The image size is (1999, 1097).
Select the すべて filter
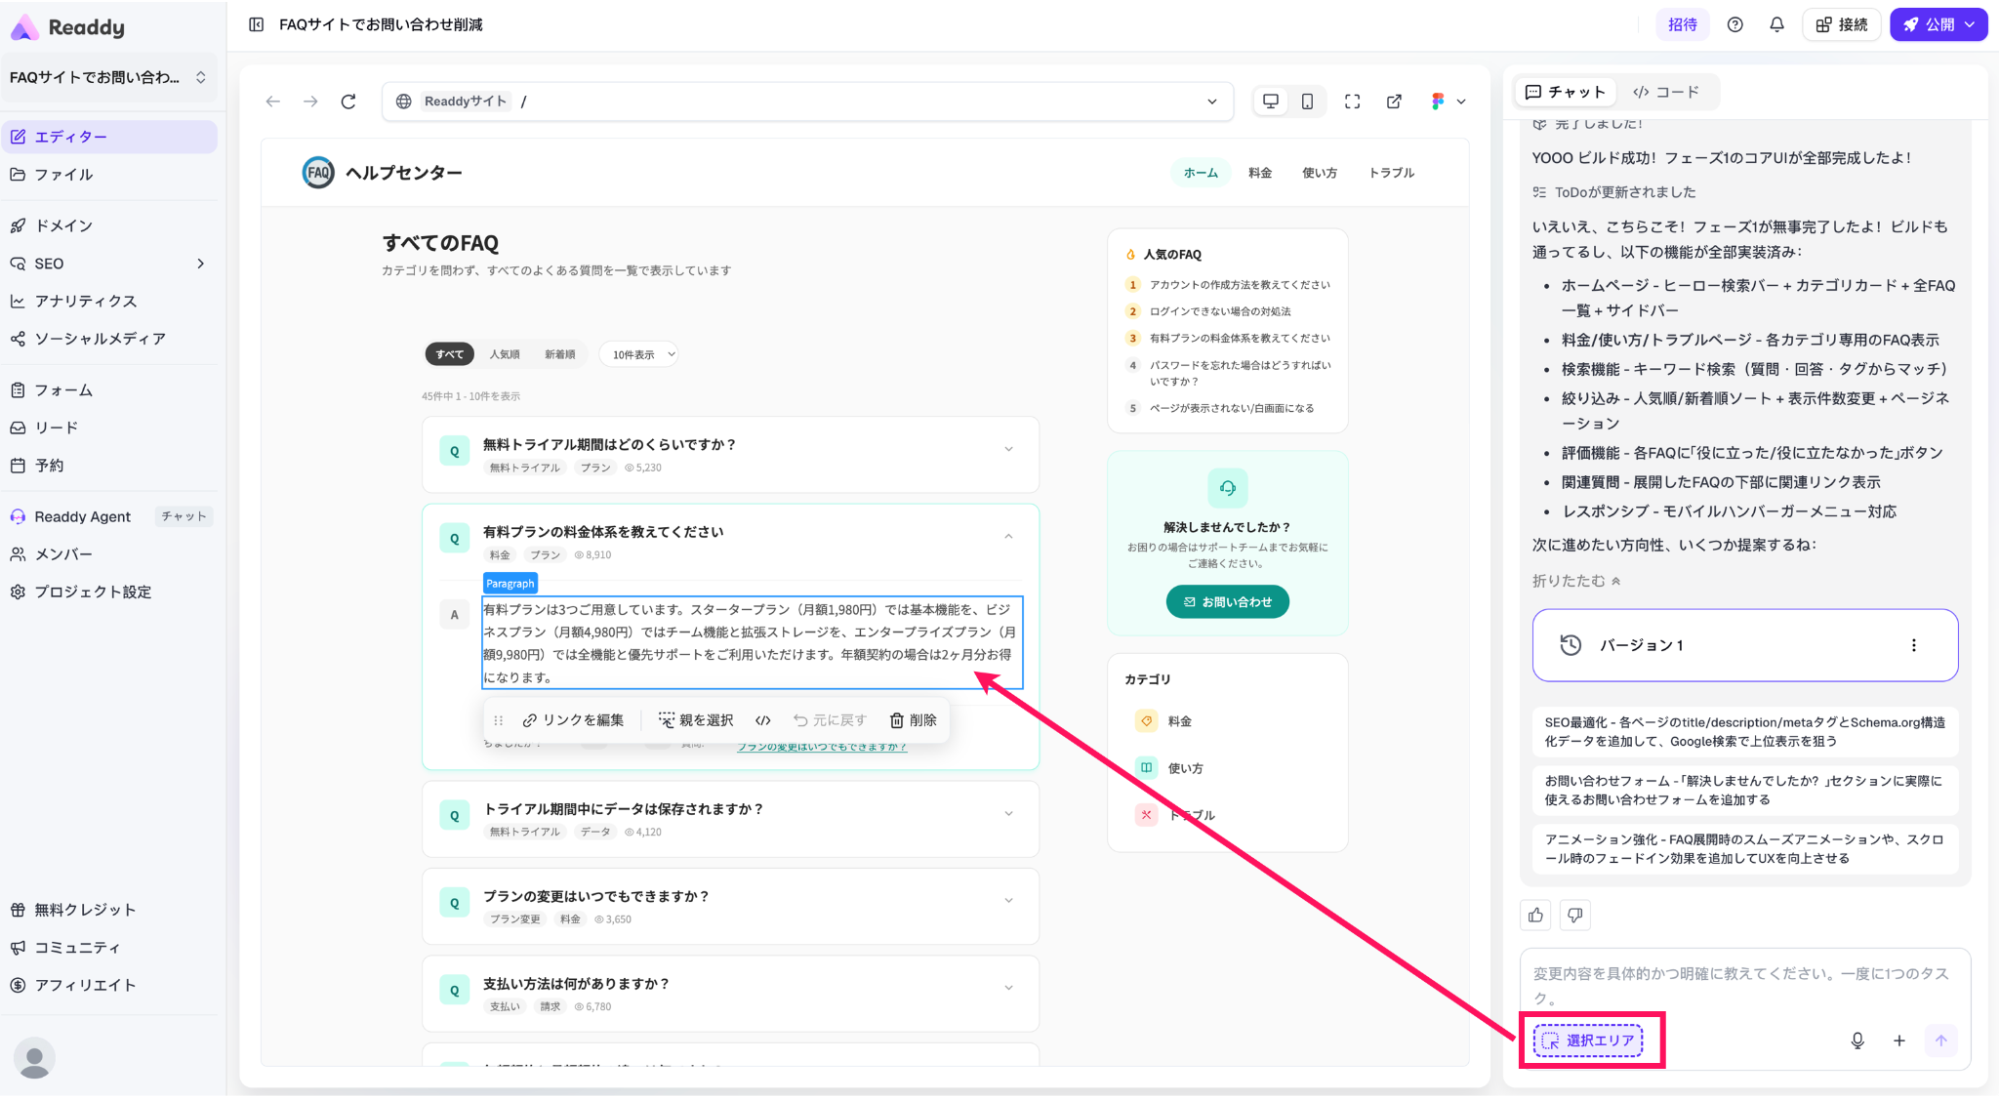449,354
